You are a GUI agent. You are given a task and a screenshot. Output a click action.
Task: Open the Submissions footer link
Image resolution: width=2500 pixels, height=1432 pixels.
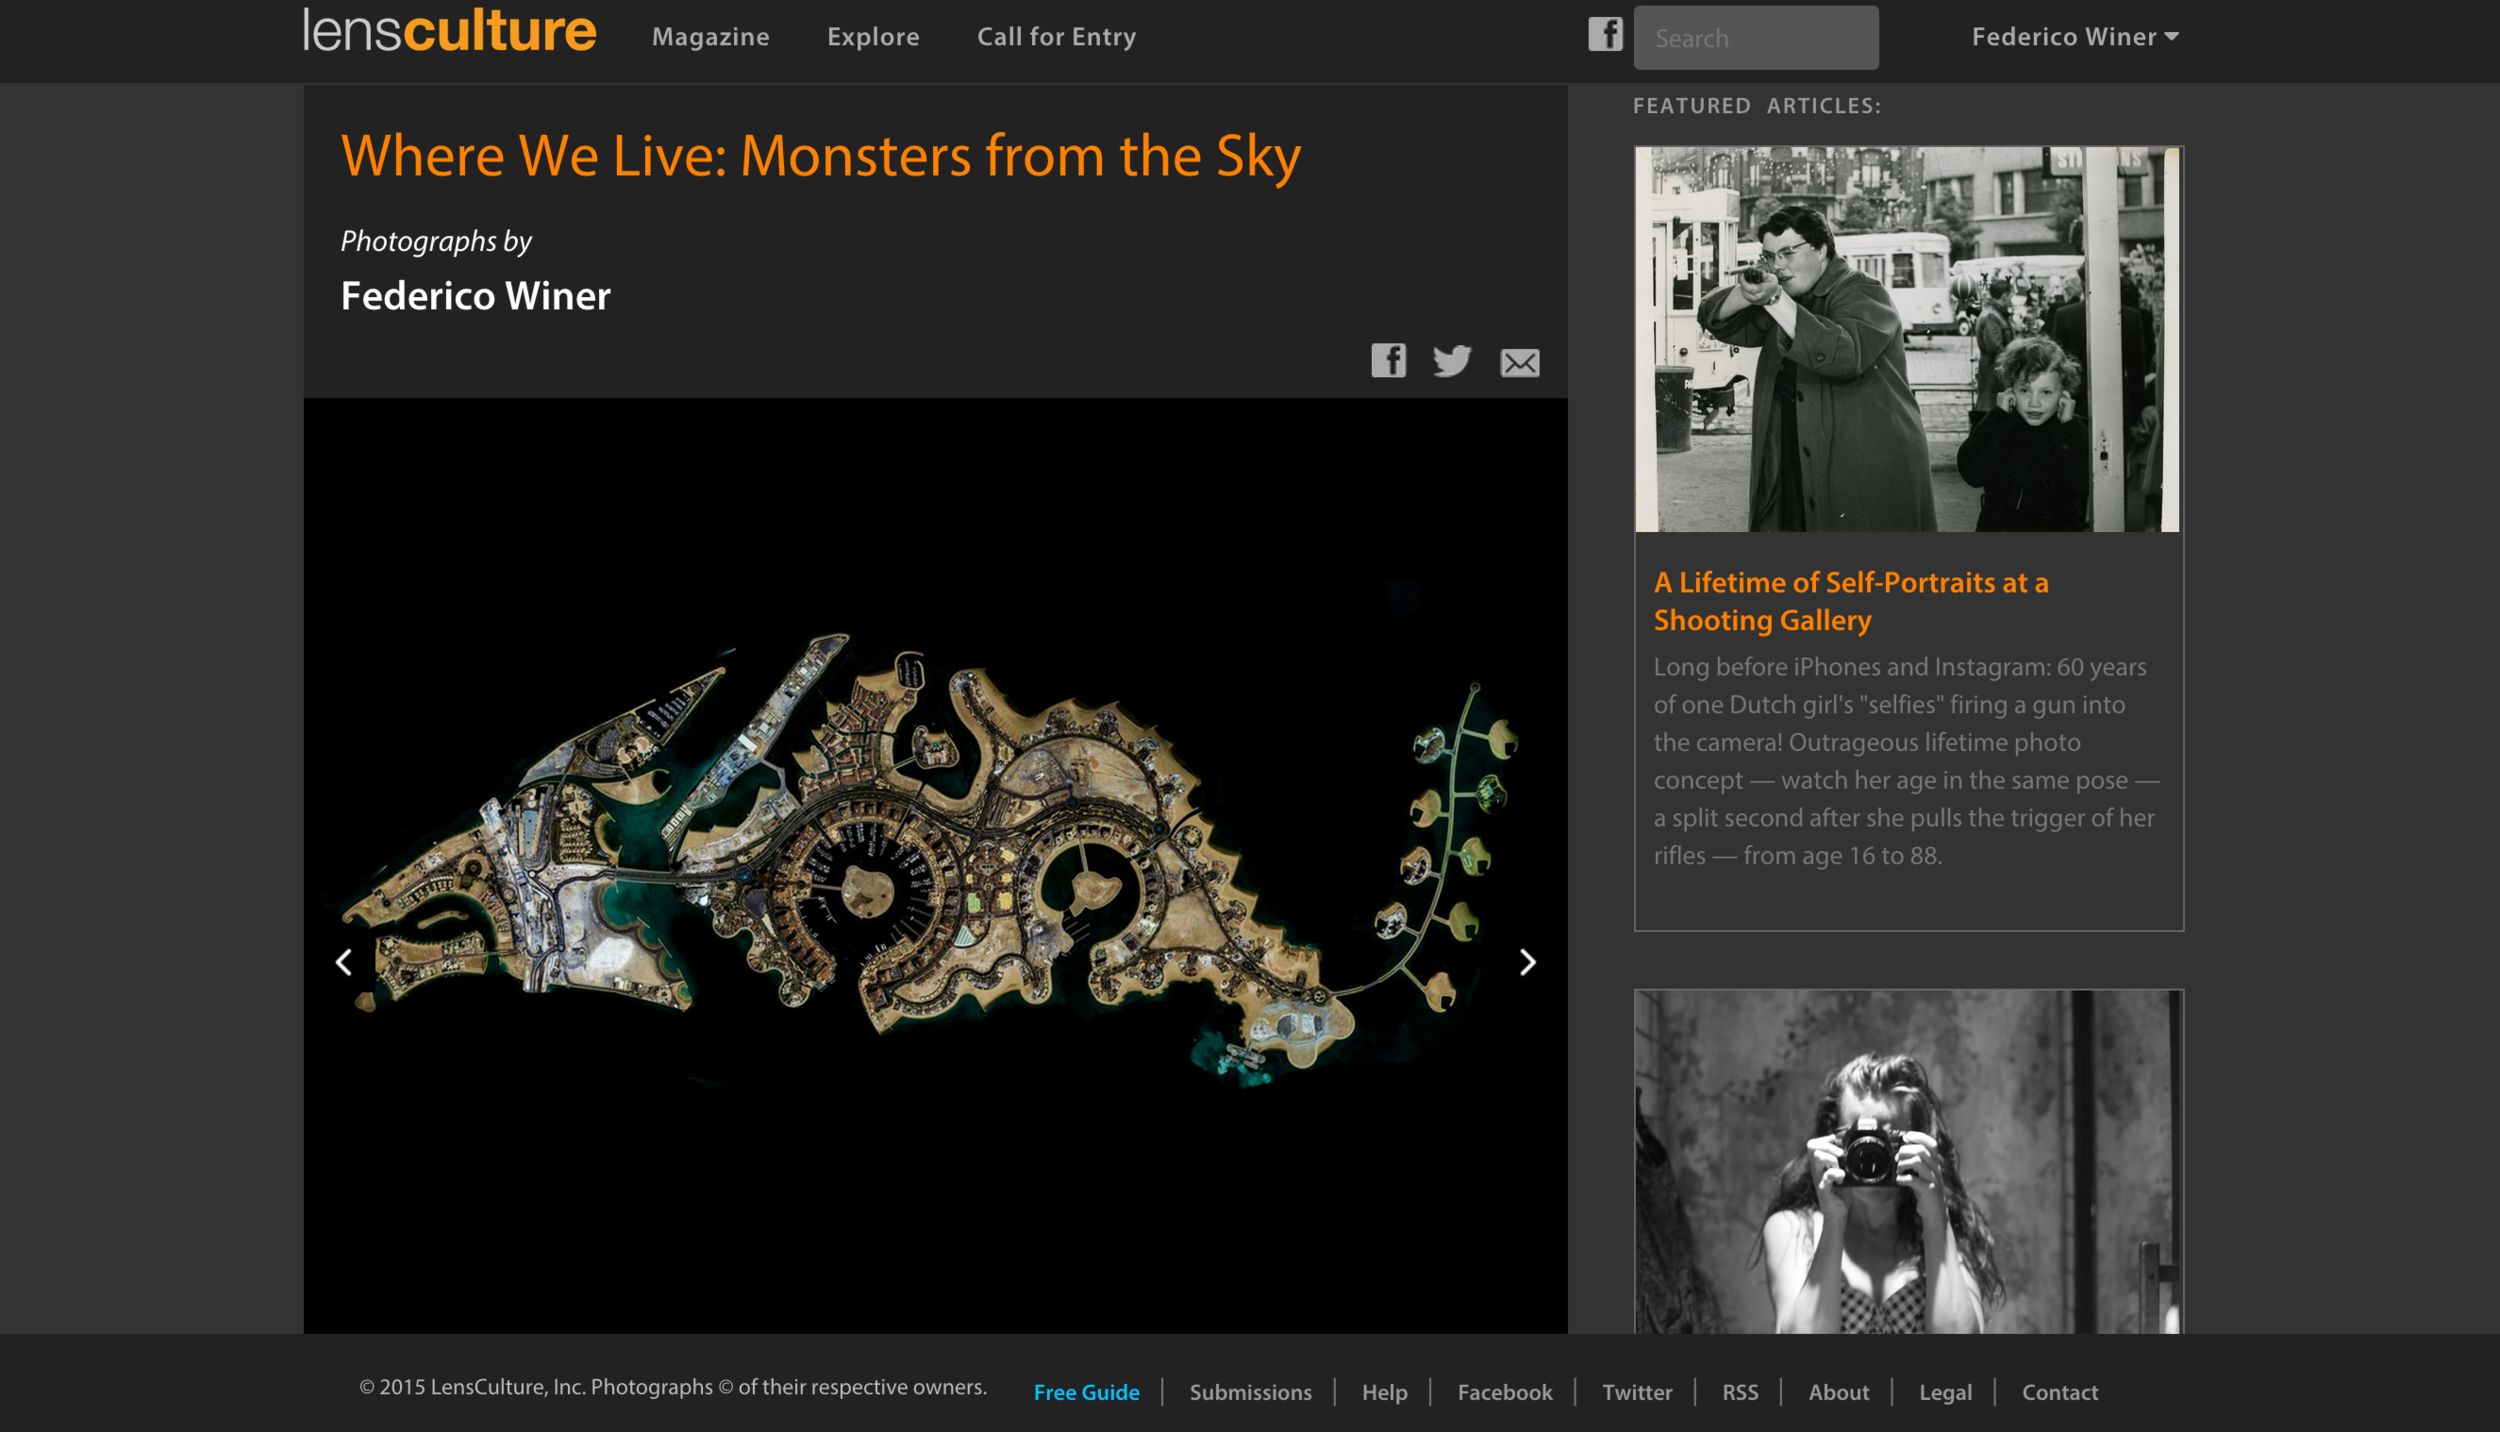(x=1250, y=1392)
